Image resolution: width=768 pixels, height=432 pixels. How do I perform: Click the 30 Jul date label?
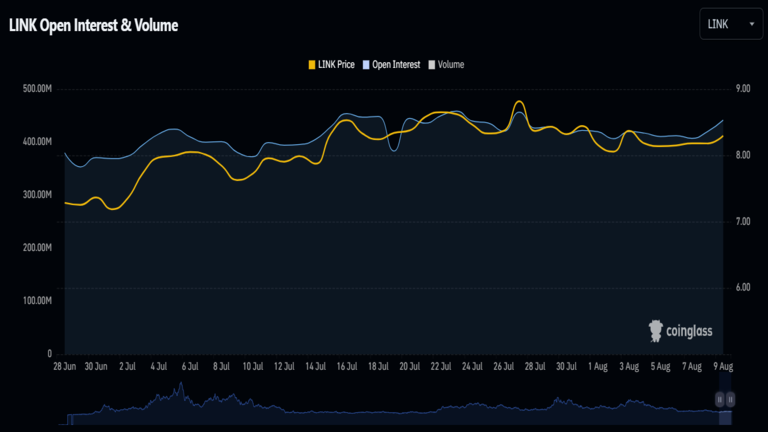(566, 366)
